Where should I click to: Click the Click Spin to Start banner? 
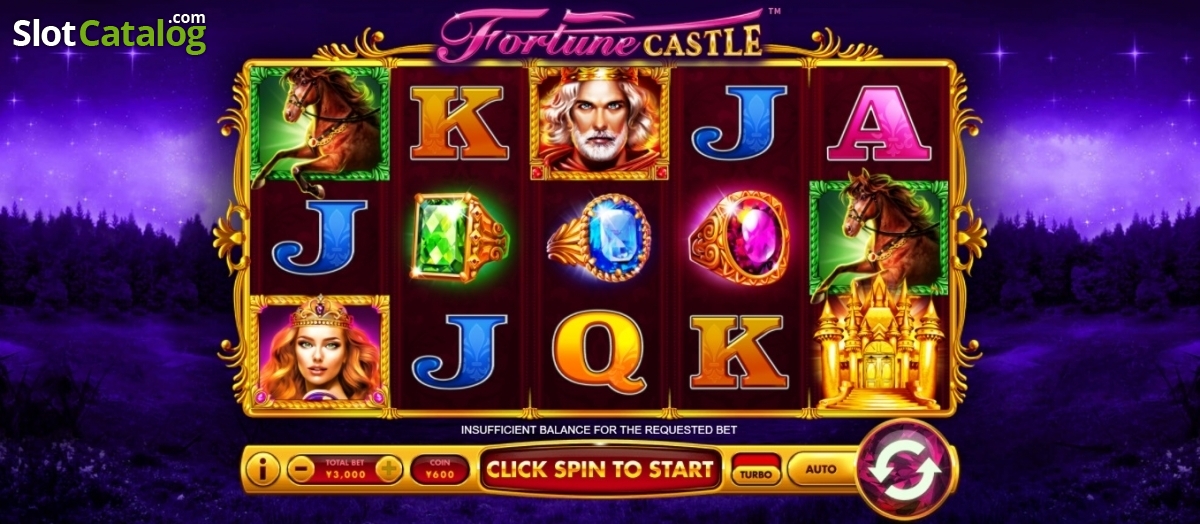coord(600,469)
